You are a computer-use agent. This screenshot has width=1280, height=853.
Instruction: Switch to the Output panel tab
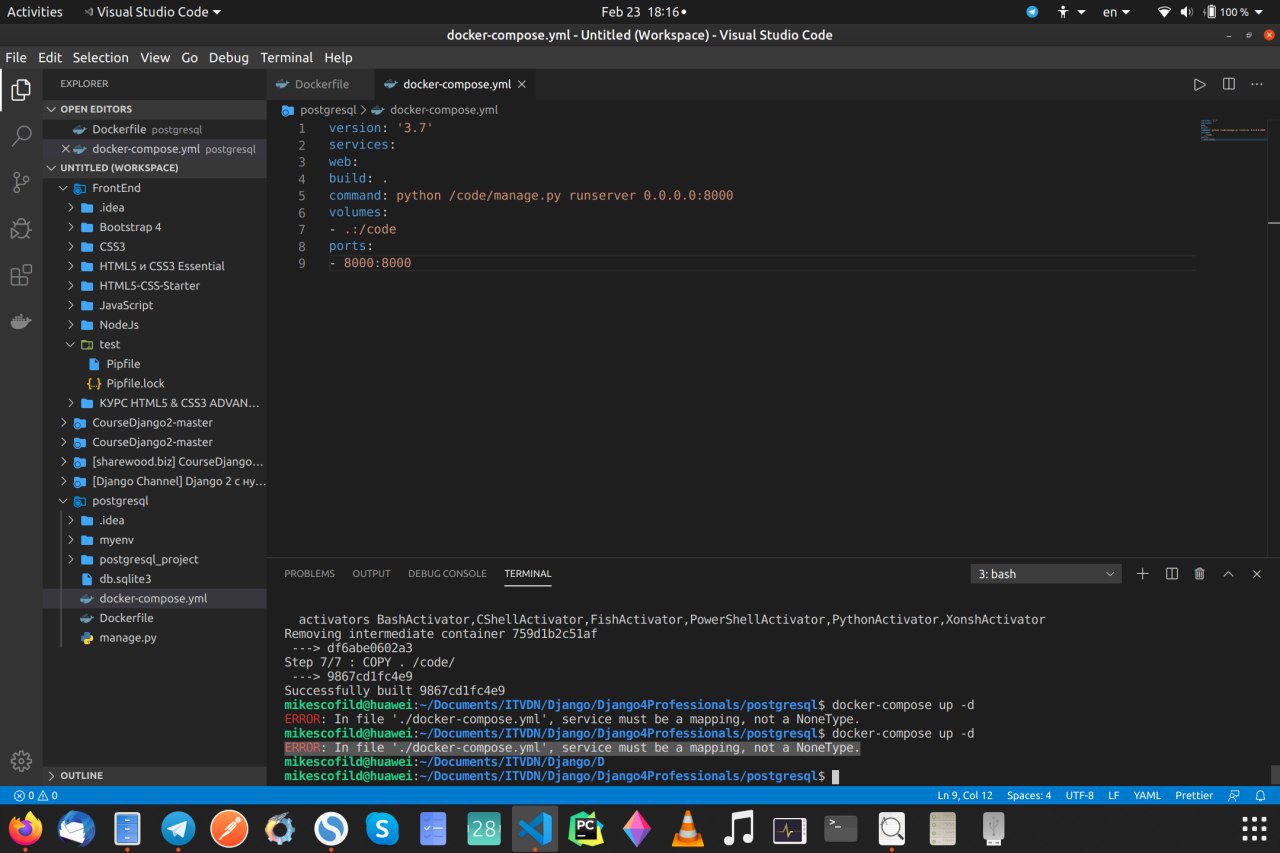[x=371, y=573]
